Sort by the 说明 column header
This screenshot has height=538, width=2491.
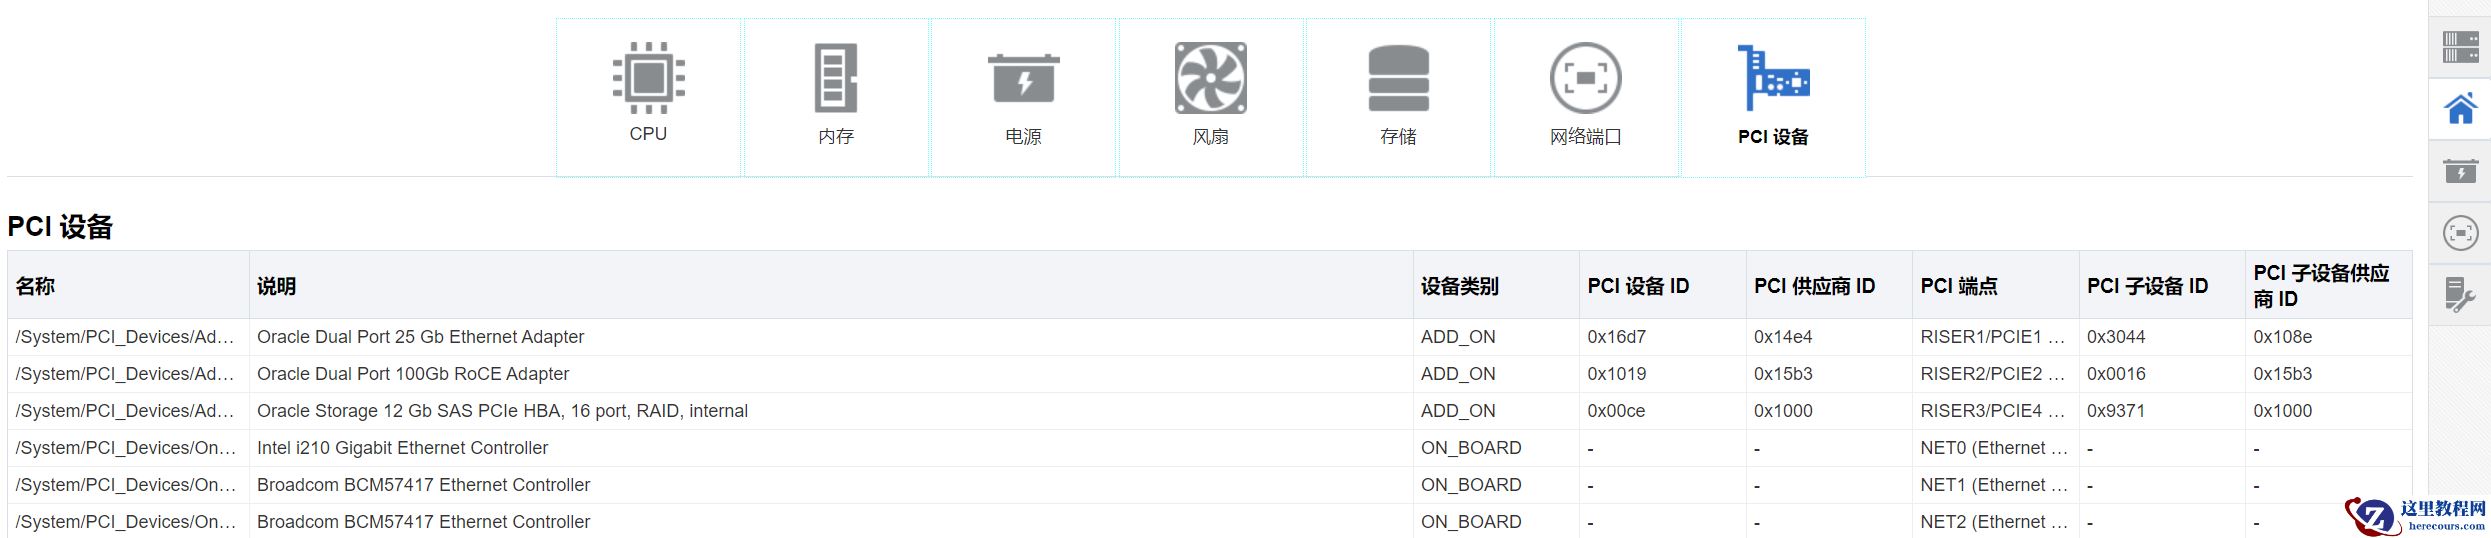(831, 286)
